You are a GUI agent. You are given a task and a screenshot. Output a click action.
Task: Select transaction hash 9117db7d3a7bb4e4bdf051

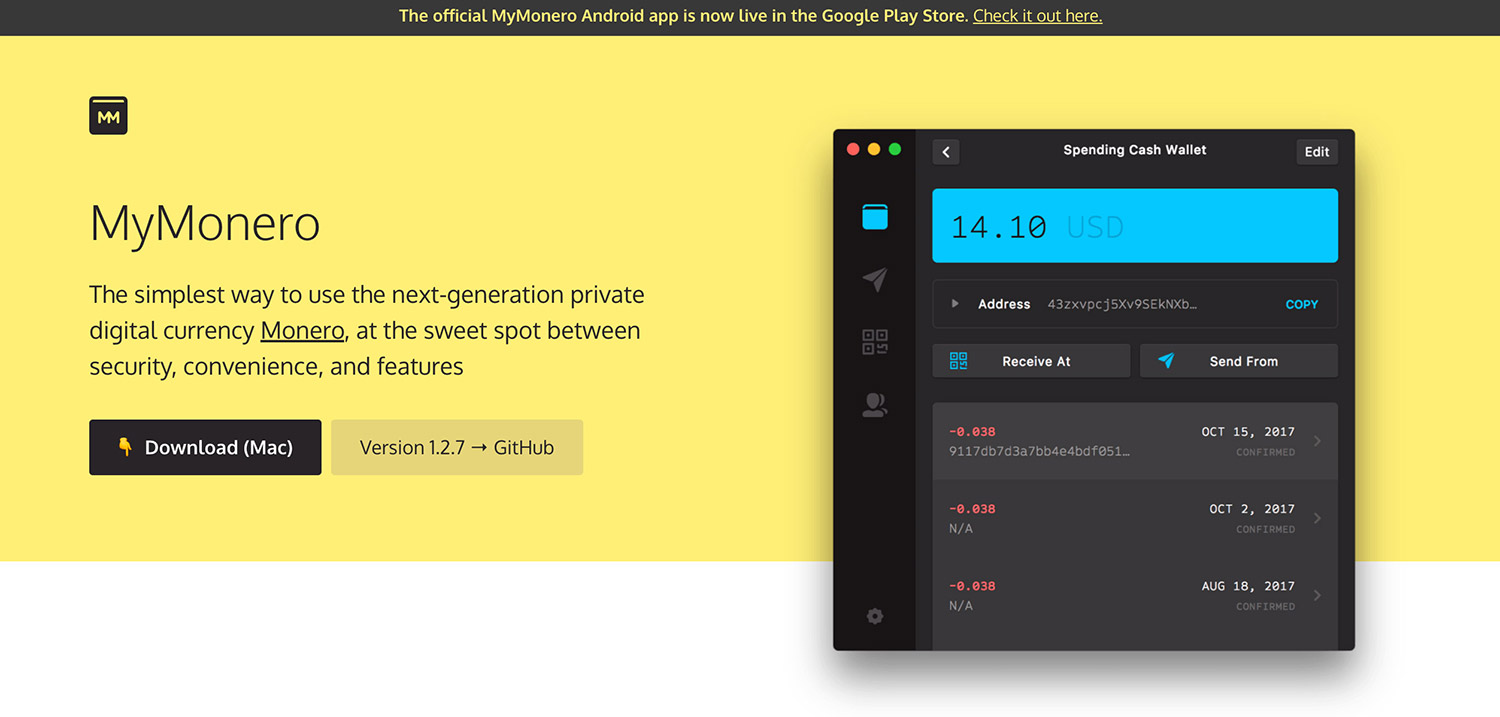click(x=1039, y=451)
